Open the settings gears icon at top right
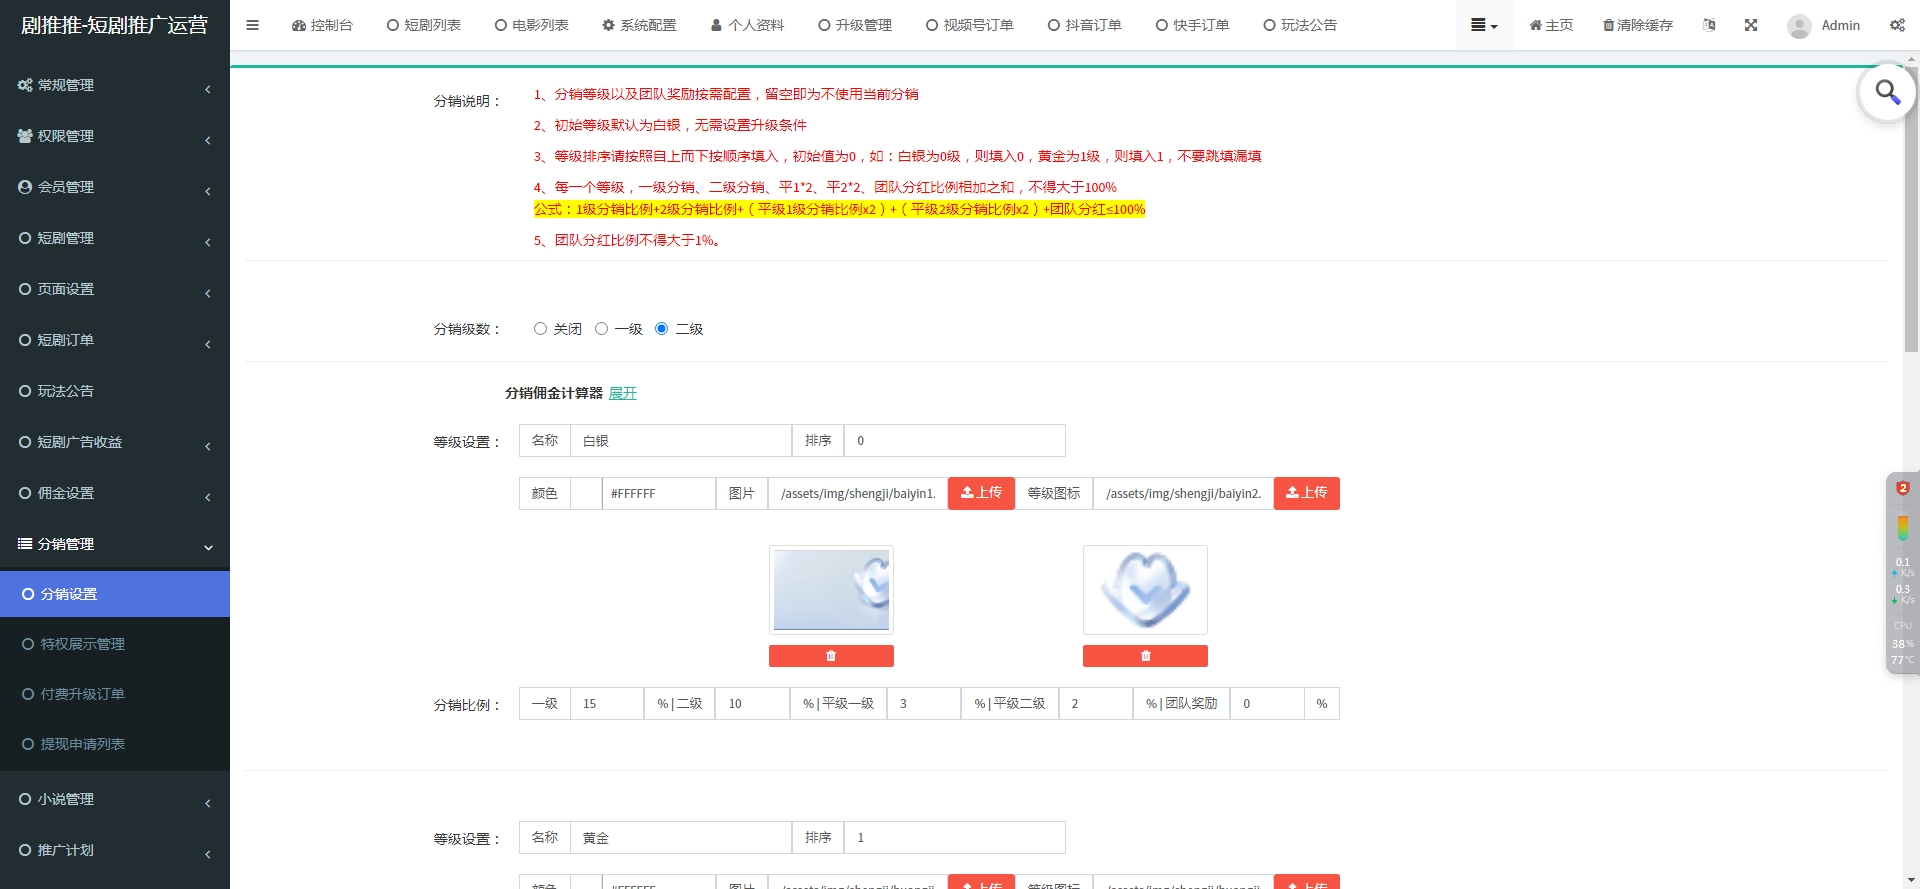The height and width of the screenshot is (889, 1920). 1896,25
